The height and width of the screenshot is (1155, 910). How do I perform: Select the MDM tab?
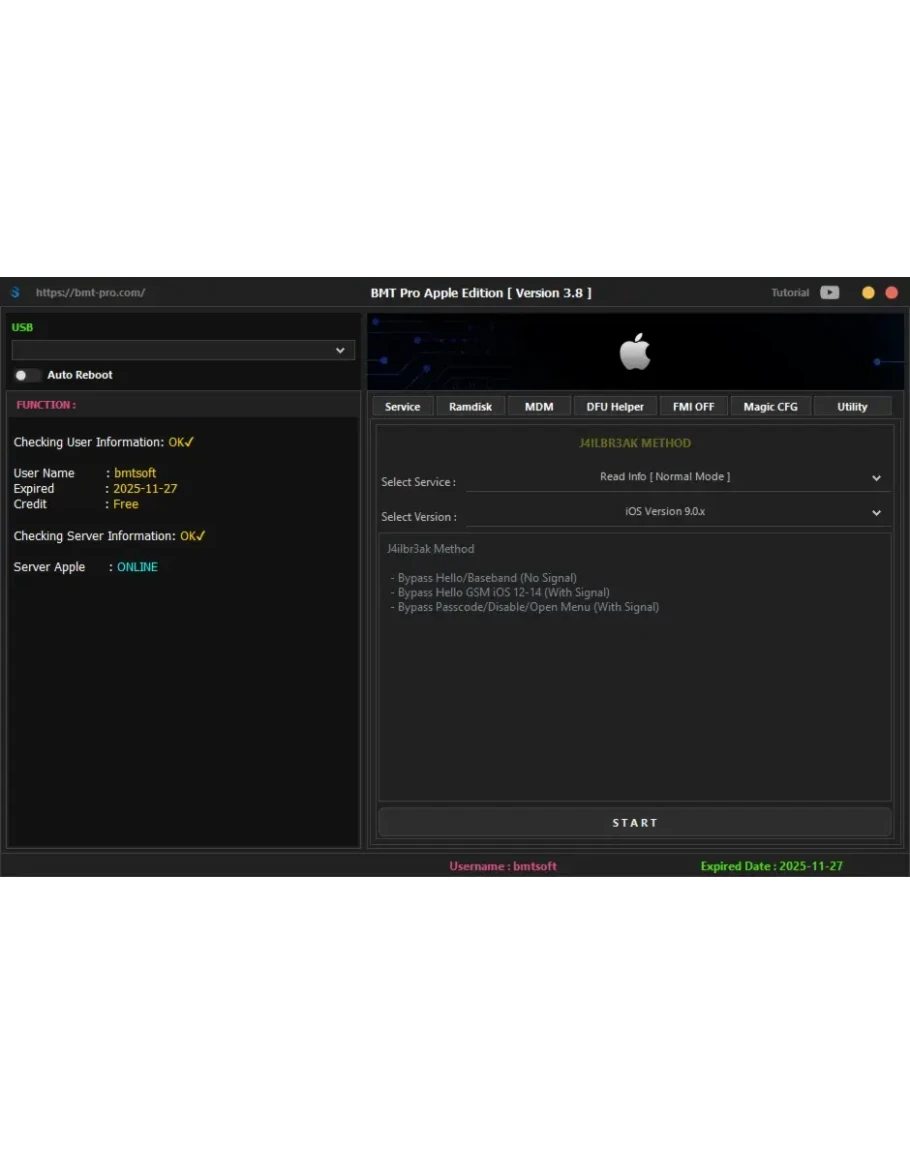(x=539, y=407)
